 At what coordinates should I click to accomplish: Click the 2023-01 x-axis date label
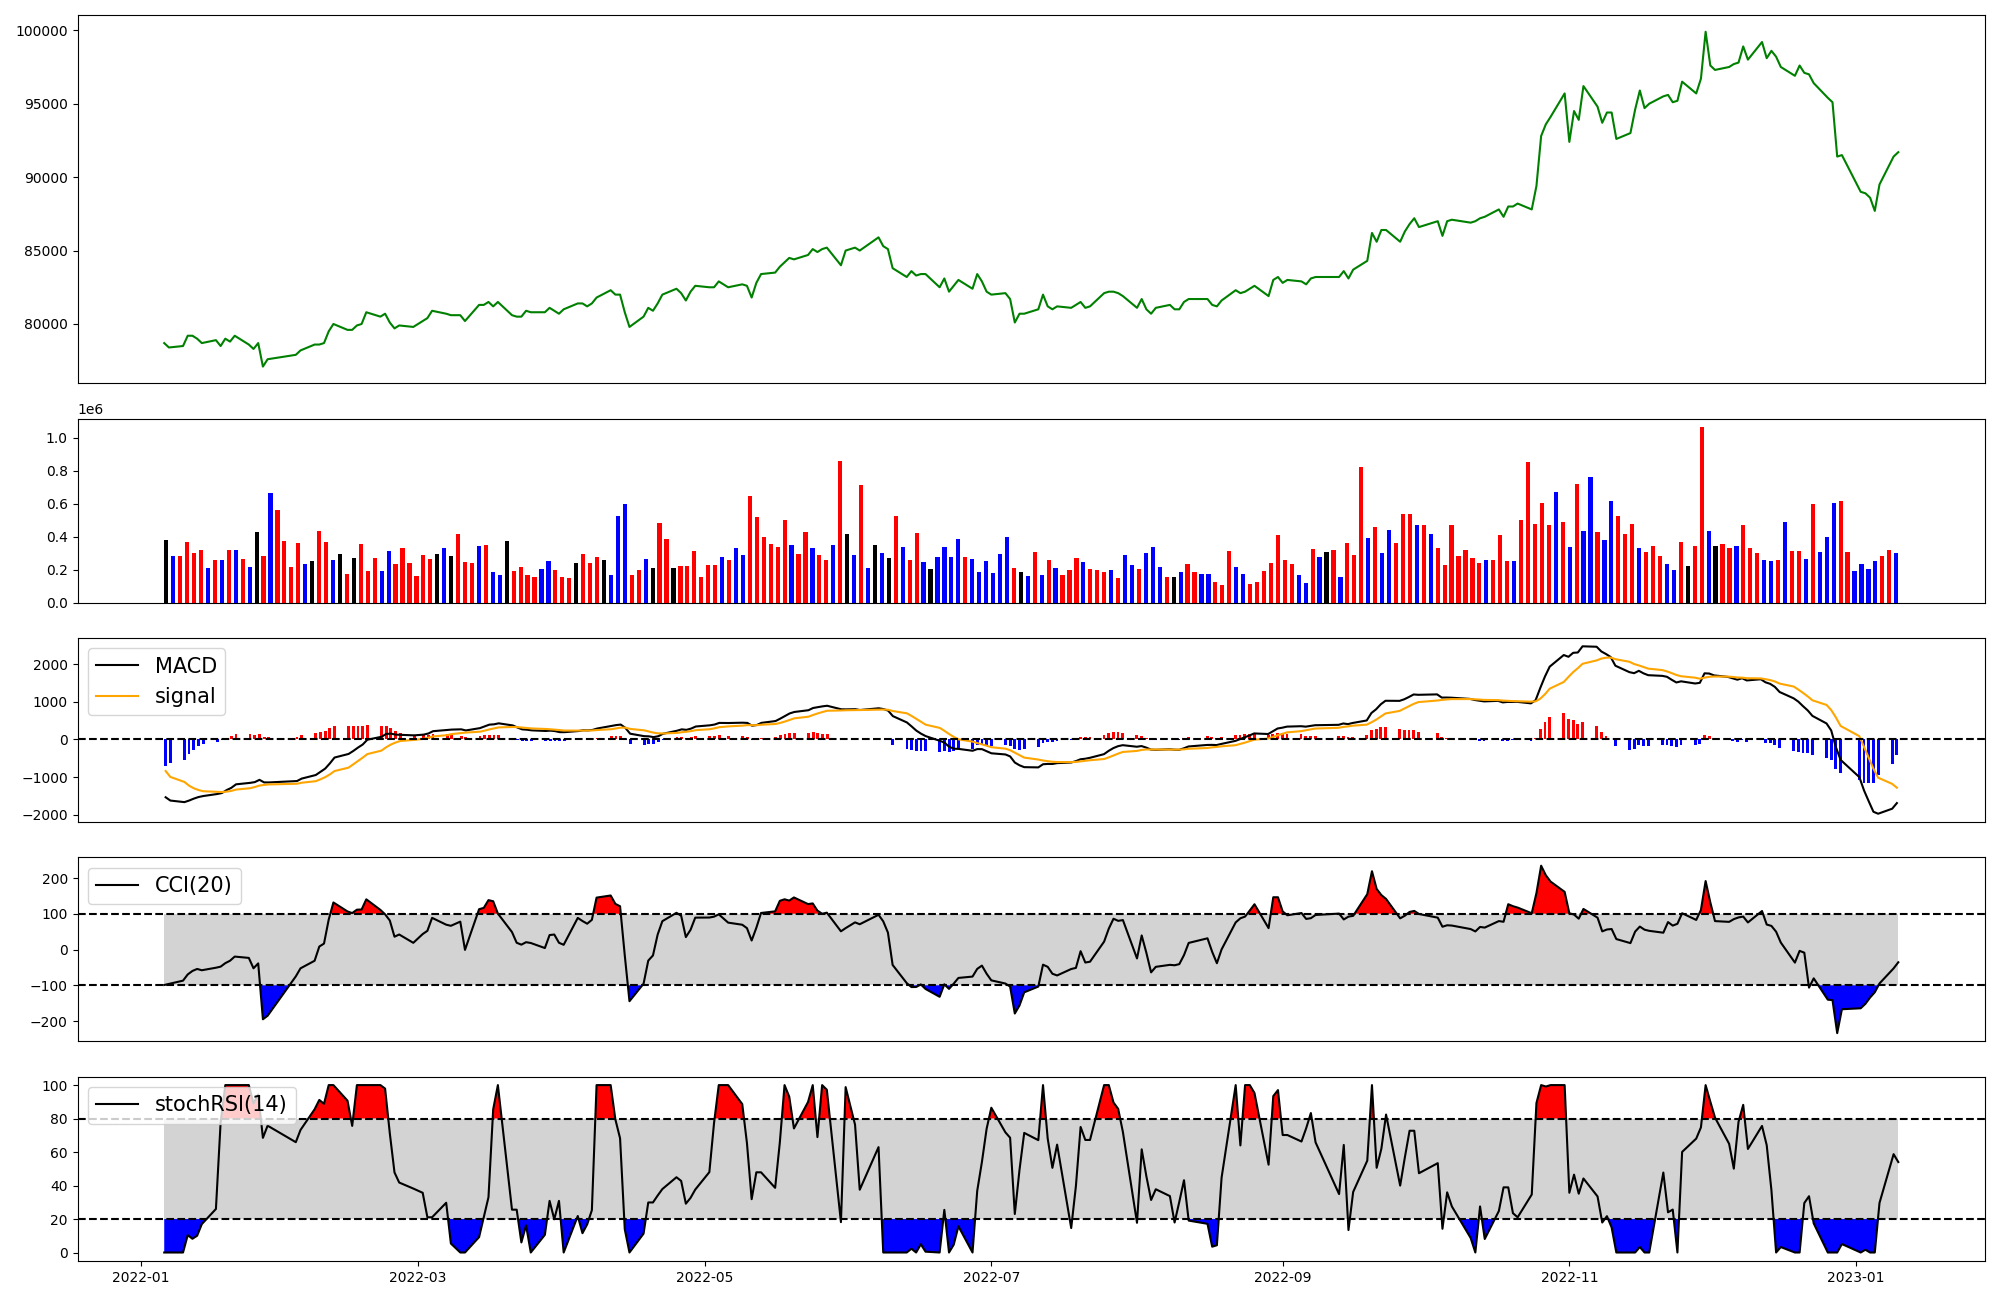[x=1855, y=1276]
